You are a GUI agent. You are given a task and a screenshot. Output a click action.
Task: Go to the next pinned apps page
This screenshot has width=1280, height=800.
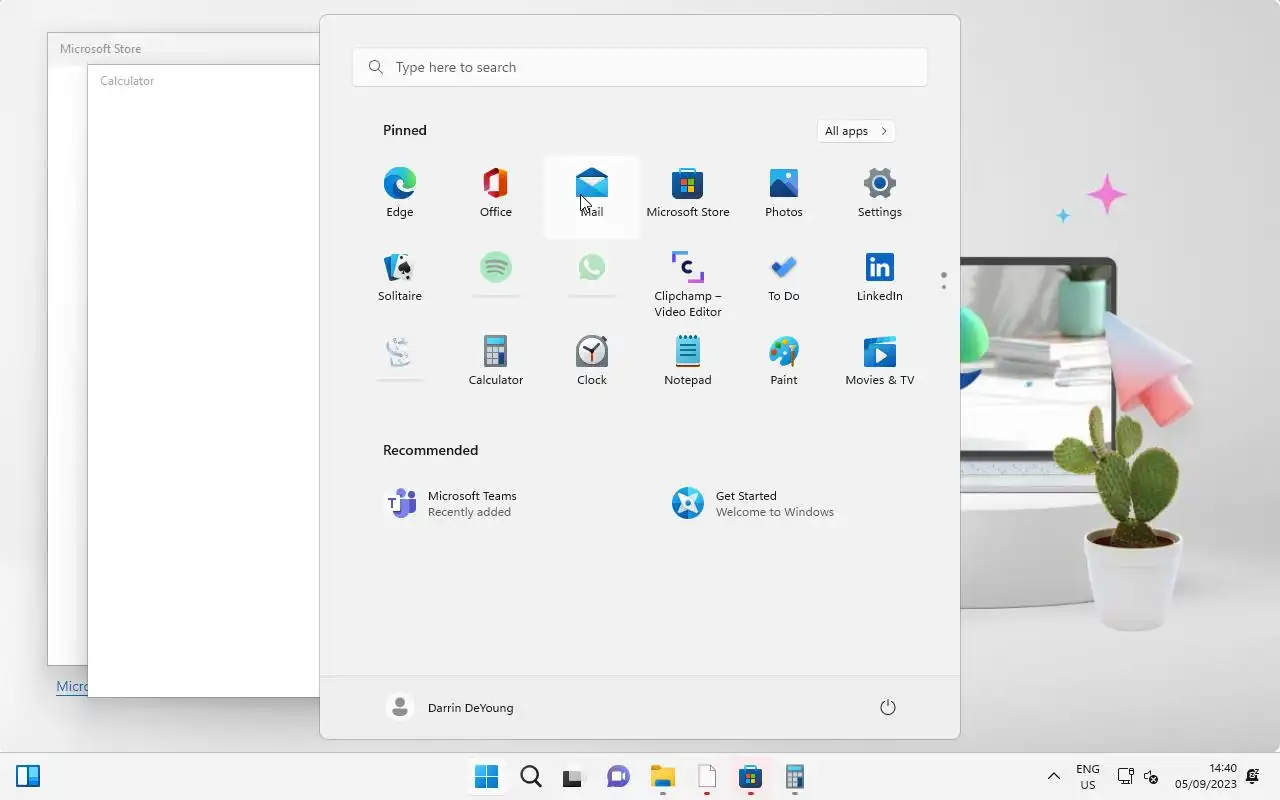coord(943,287)
